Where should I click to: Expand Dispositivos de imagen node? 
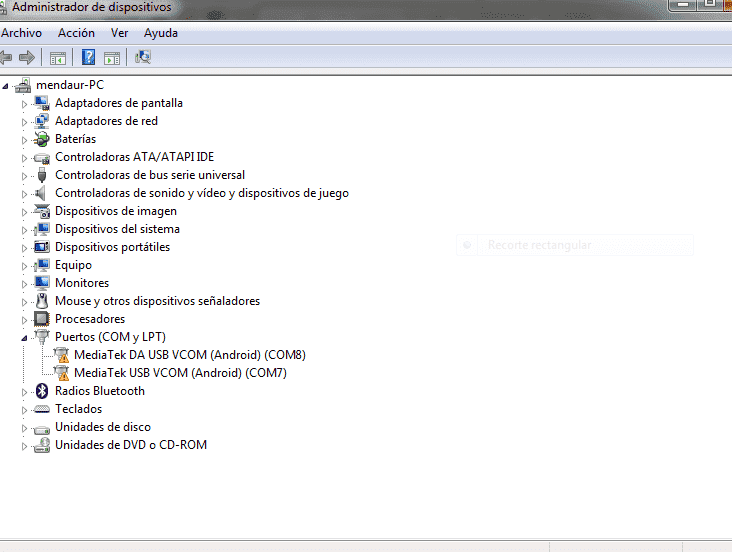(x=24, y=212)
